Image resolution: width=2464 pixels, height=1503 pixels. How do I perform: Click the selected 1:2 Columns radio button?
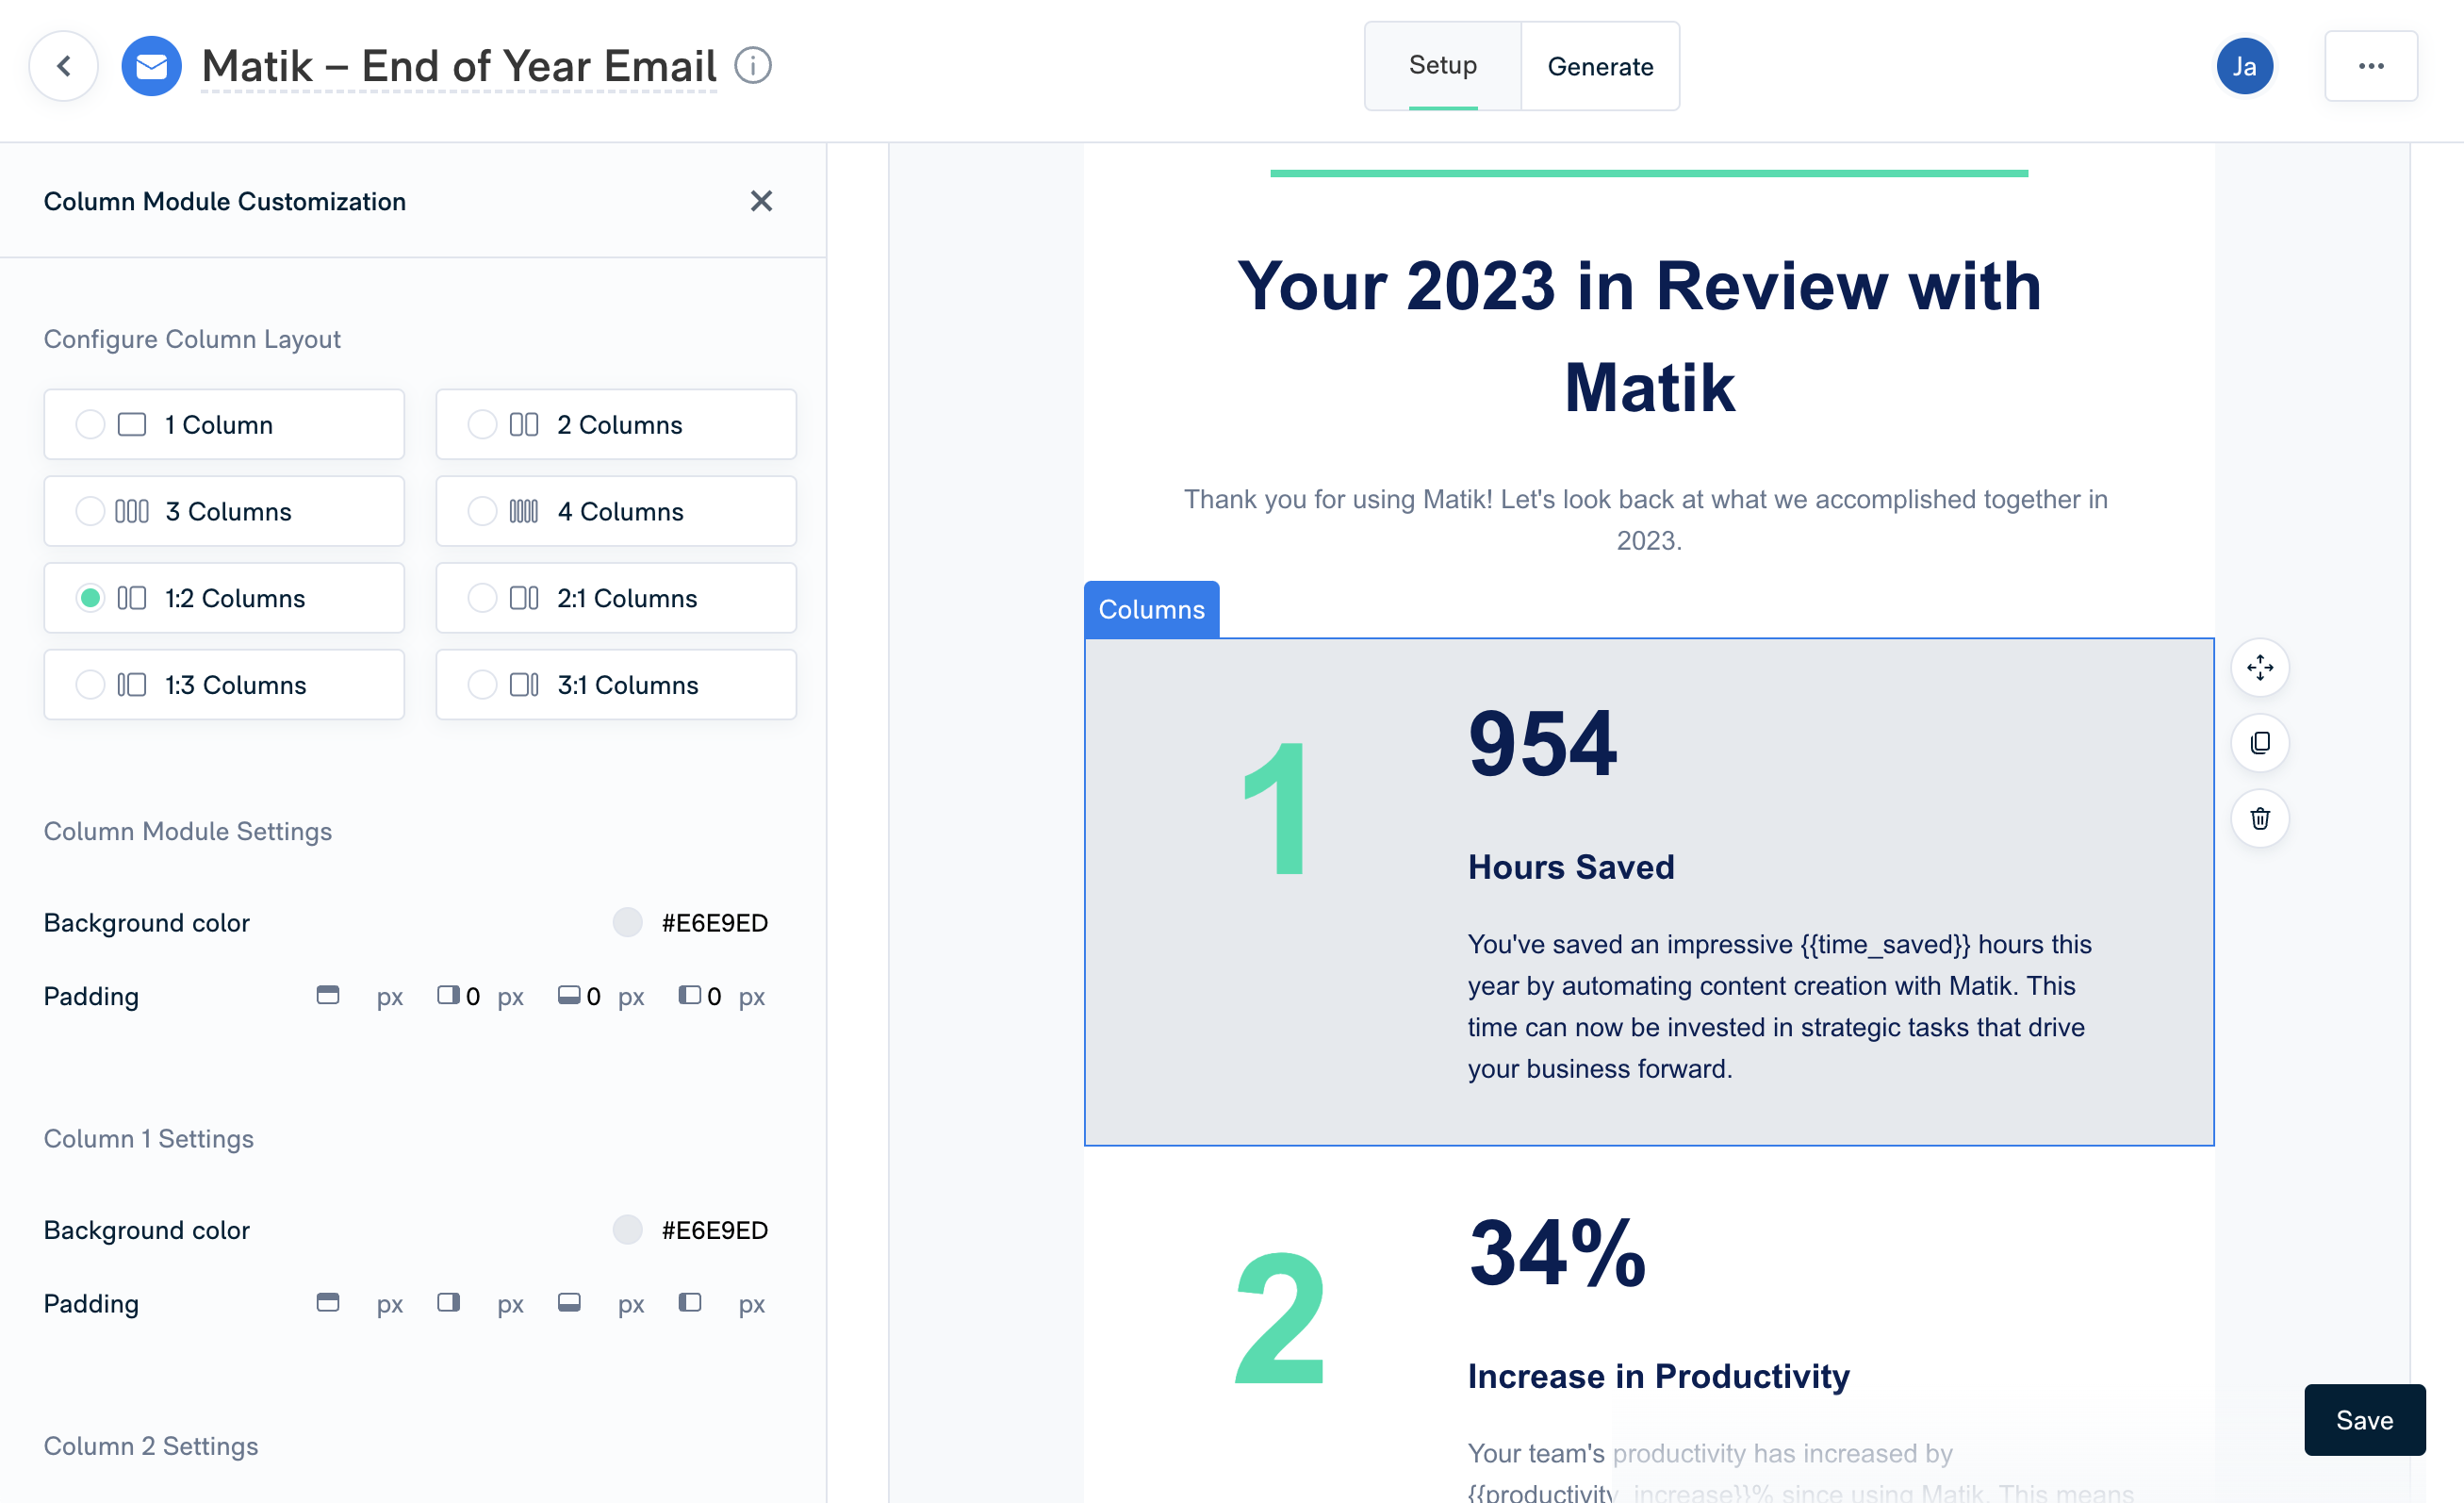click(x=90, y=598)
